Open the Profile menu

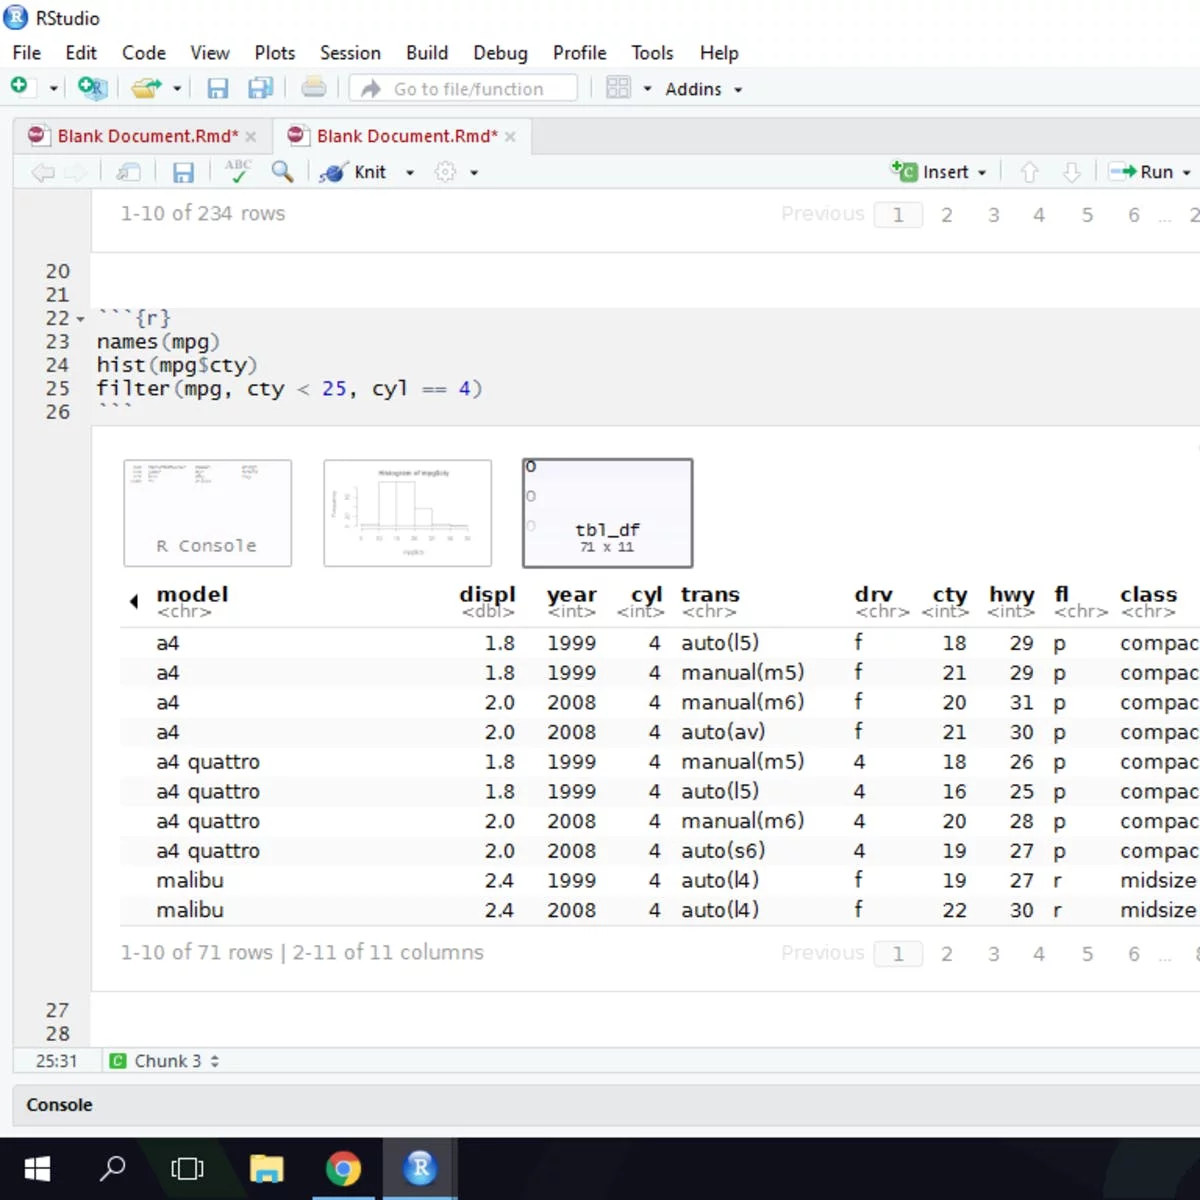pyautogui.click(x=580, y=53)
